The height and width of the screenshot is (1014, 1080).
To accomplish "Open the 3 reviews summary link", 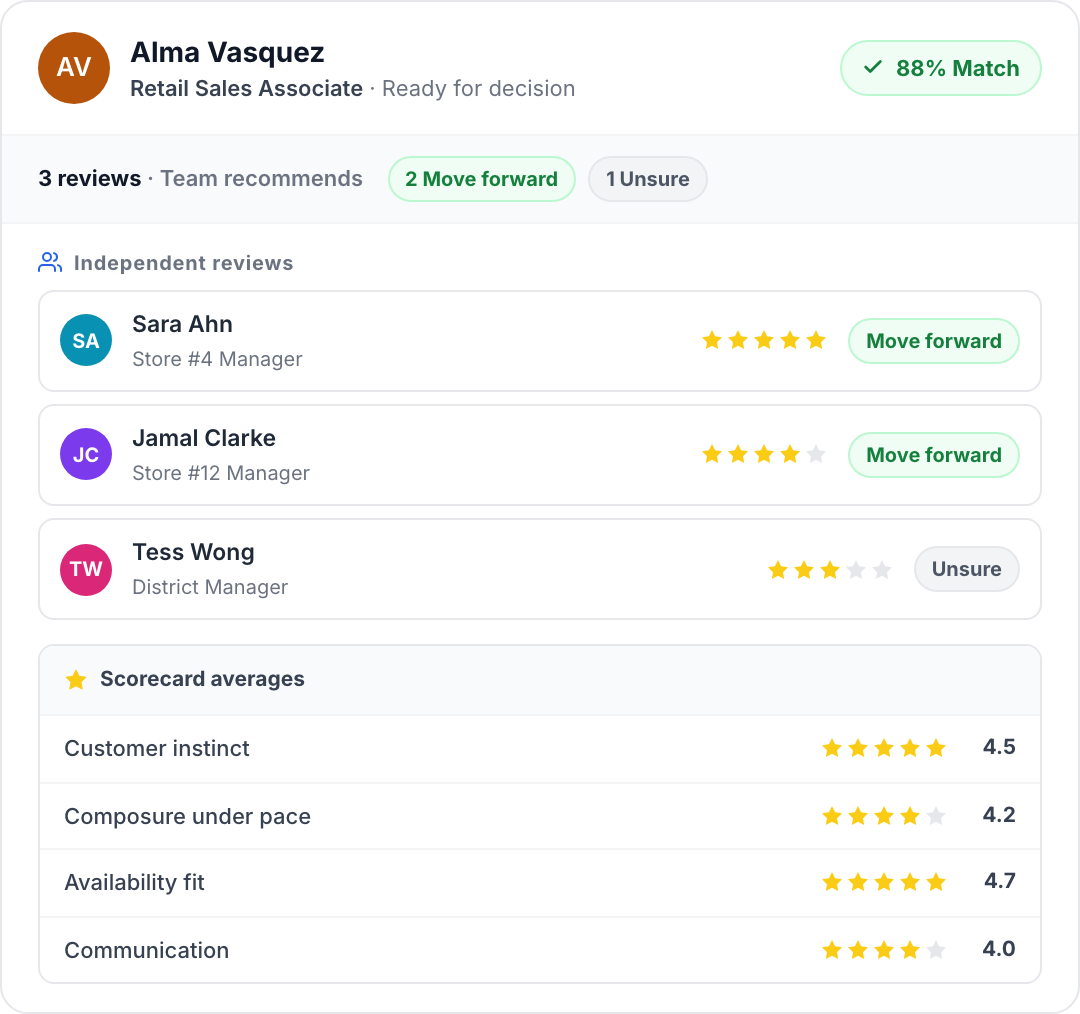I will 89,179.
